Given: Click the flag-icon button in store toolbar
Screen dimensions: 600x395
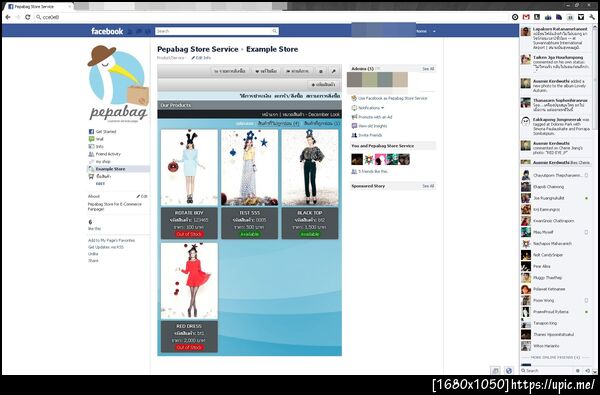Looking at the screenshot, I should pyautogui.click(x=298, y=71).
